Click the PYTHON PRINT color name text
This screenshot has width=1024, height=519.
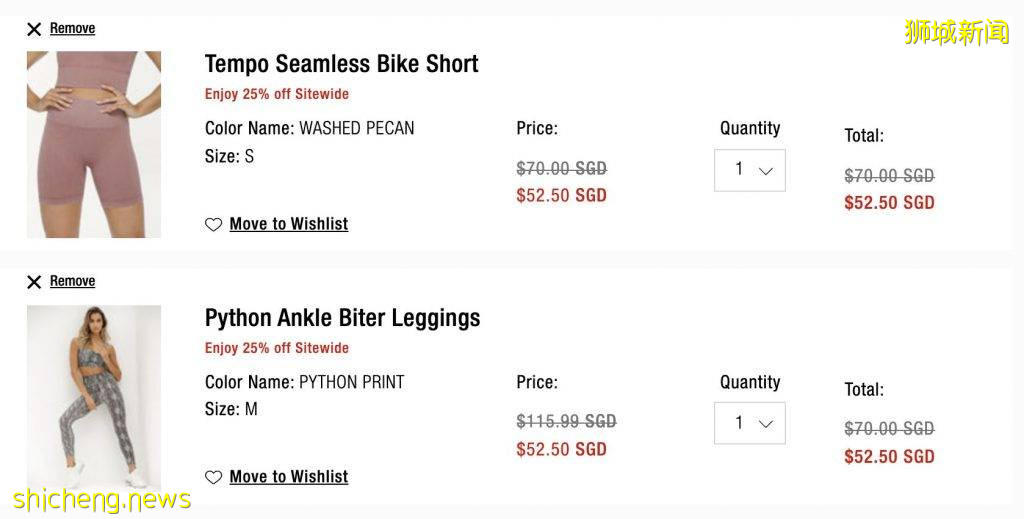pos(351,382)
